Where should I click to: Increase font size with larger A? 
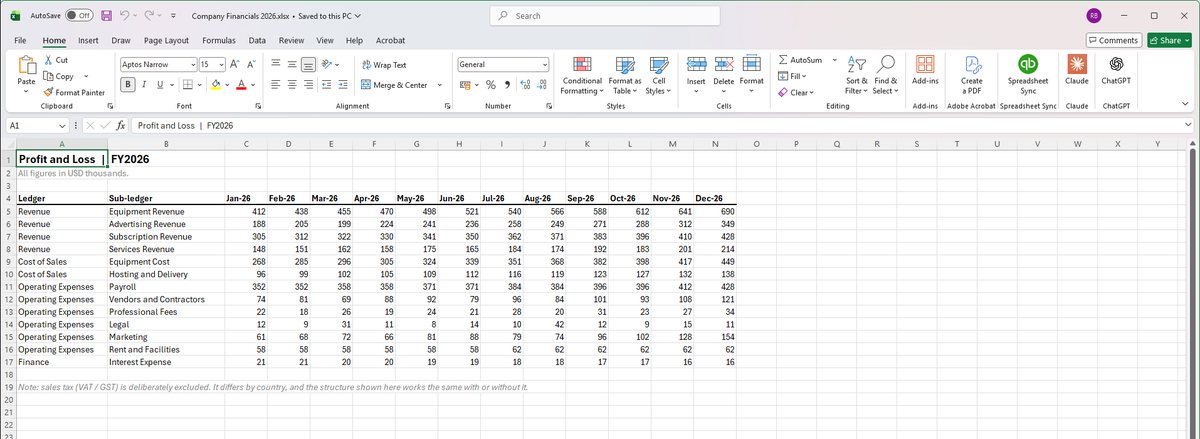(235, 64)
